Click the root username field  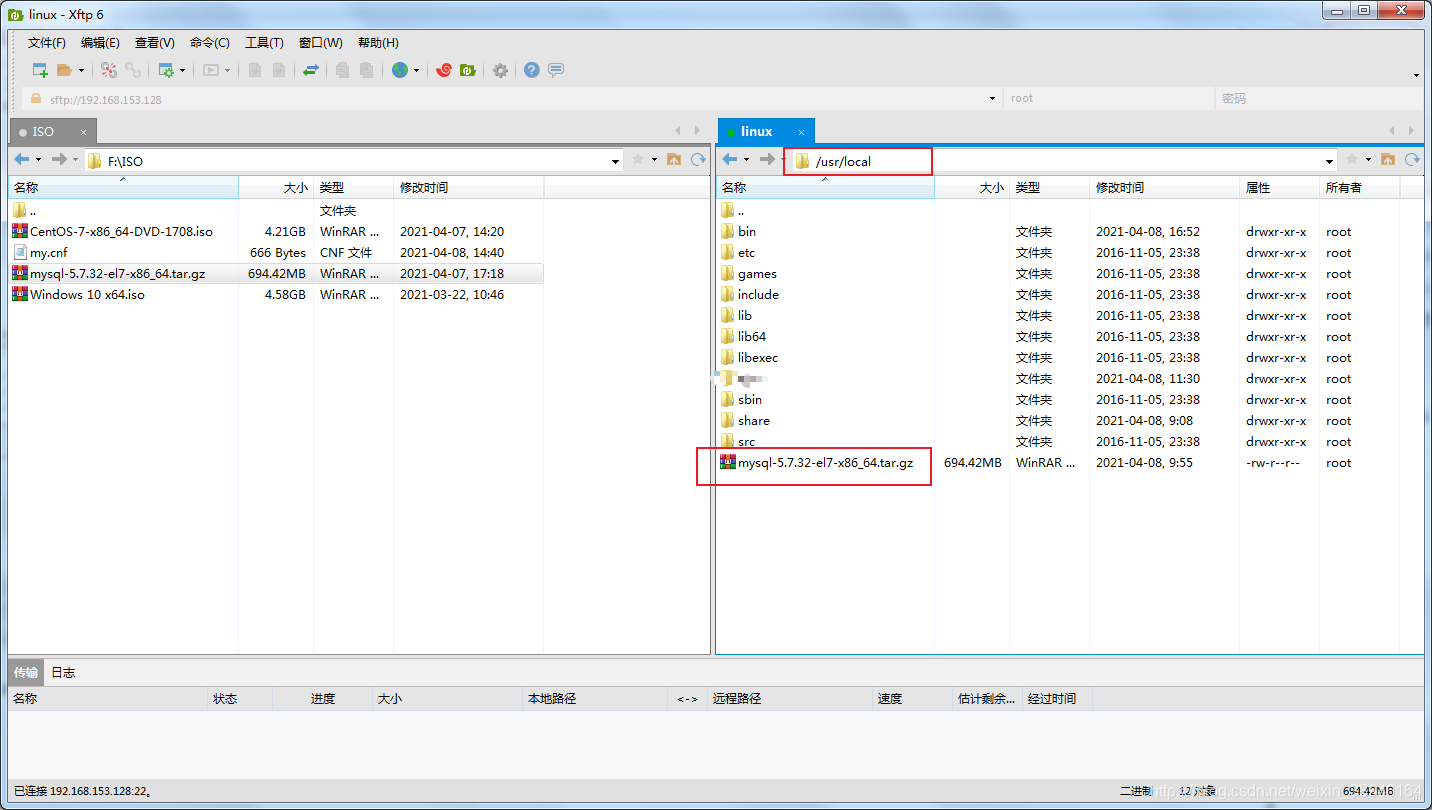[1109, 99]
